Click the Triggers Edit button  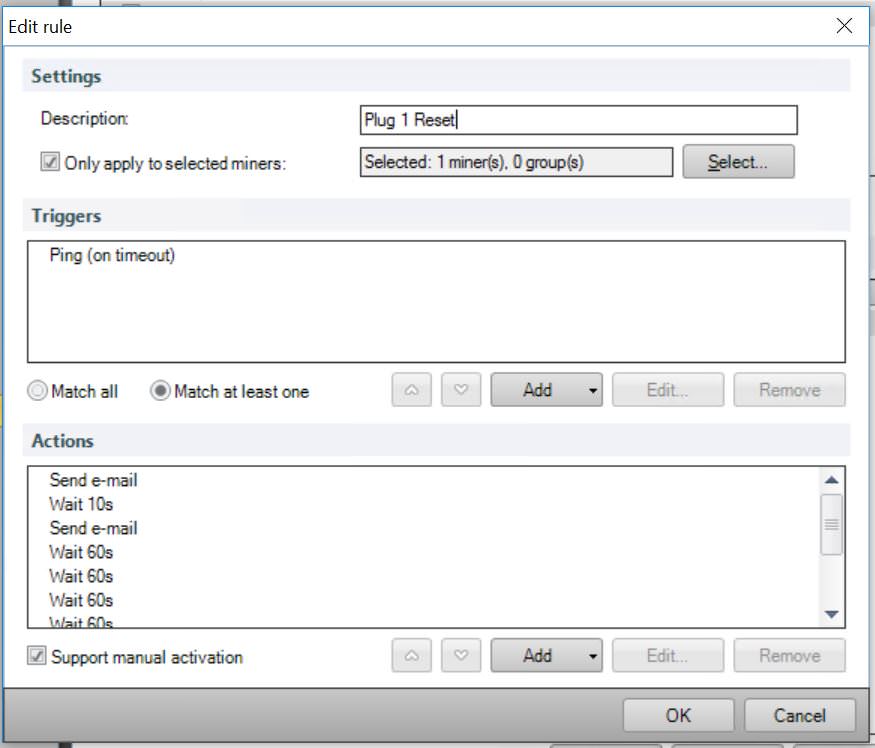(668, 390)
